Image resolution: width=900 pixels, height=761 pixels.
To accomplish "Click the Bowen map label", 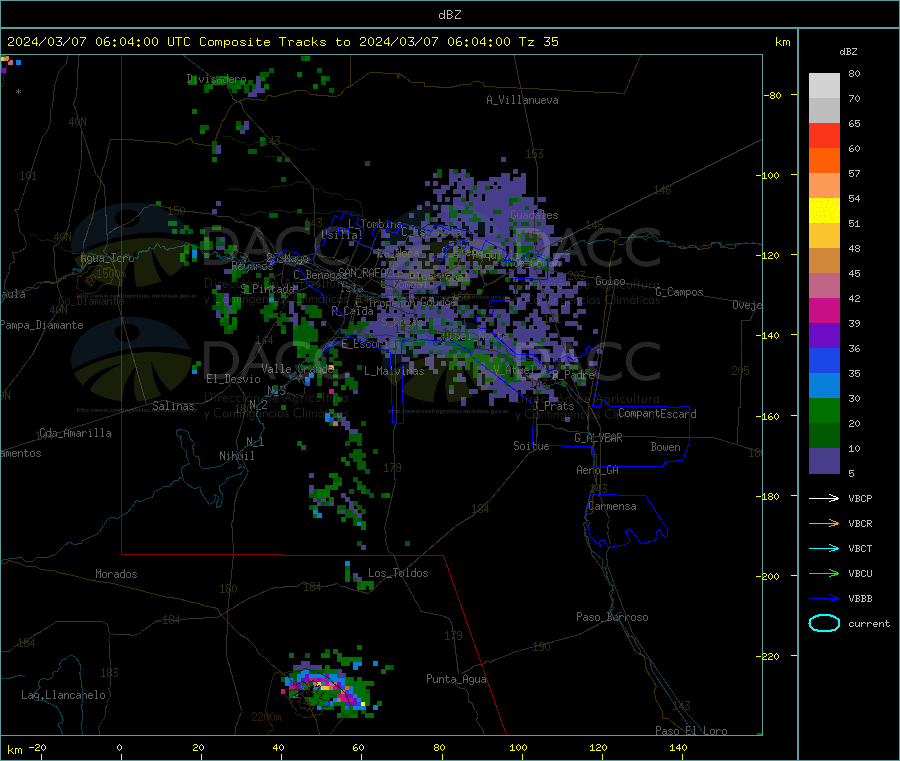I will click(x=665, y=447).
